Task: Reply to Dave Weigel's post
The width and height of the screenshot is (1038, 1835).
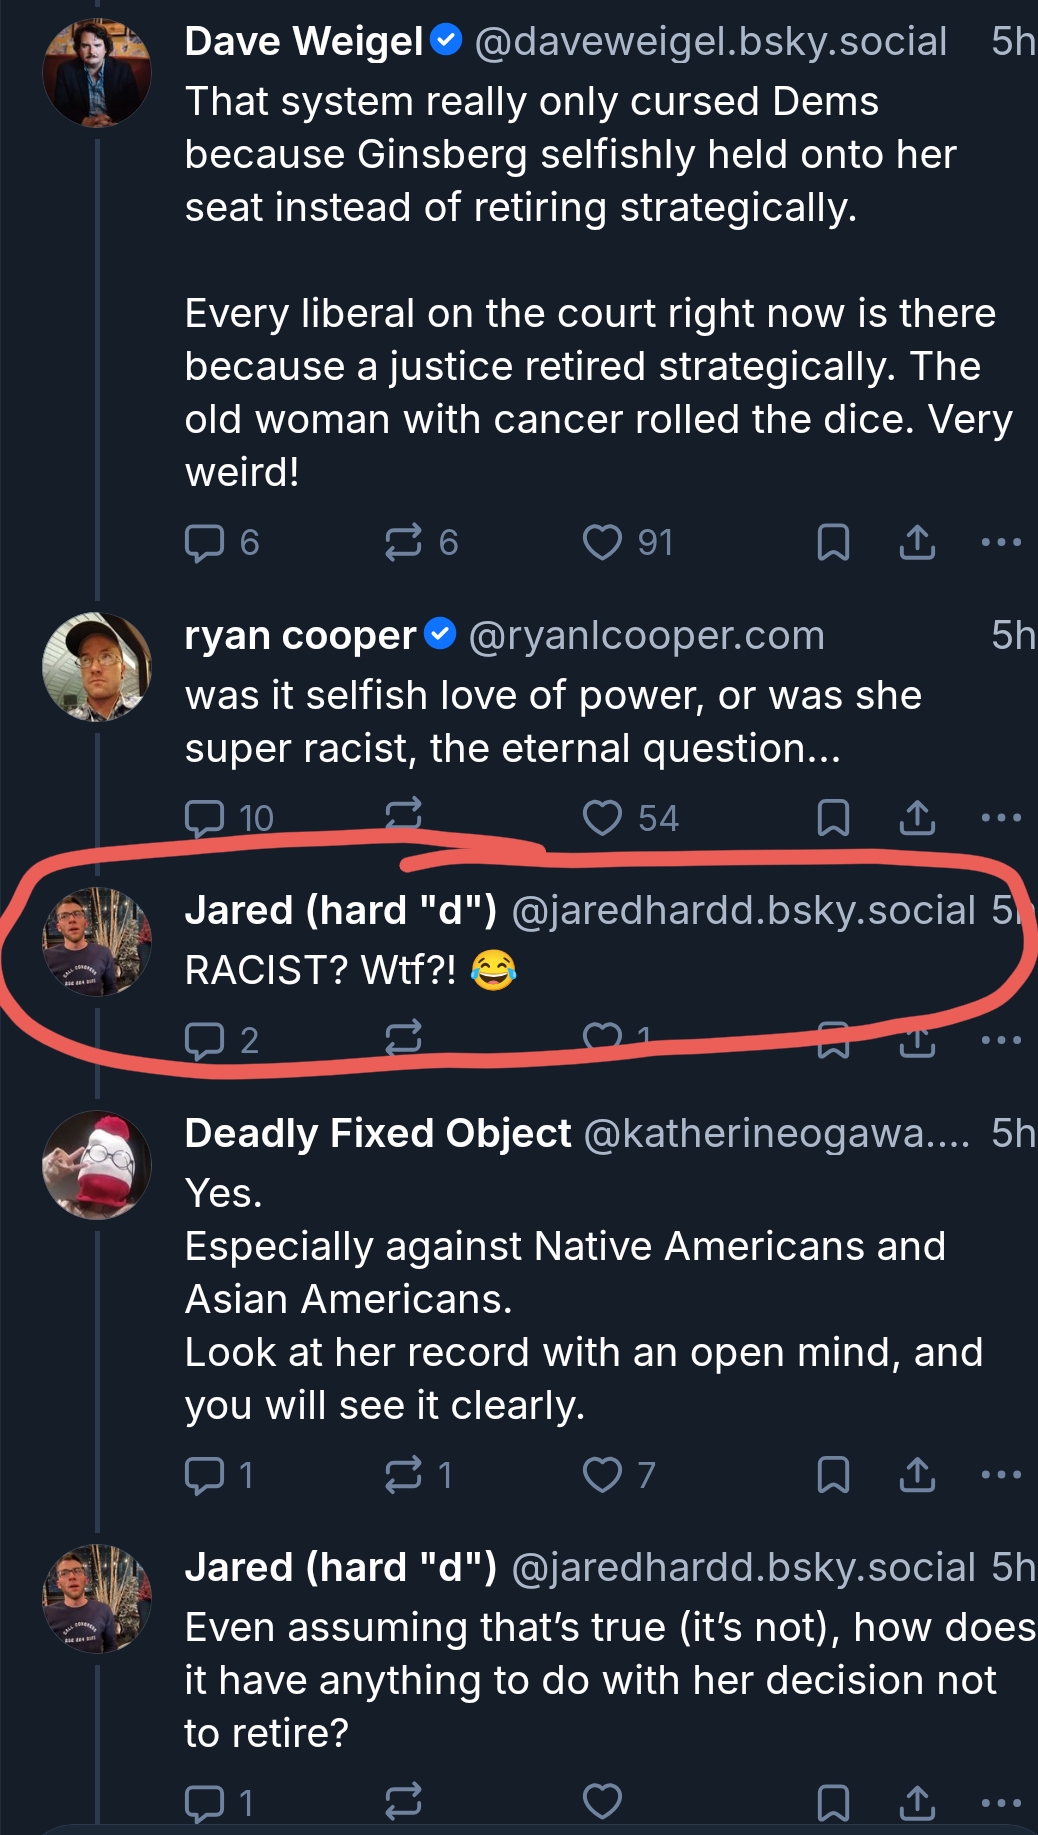Action: (x=205, y=542)
